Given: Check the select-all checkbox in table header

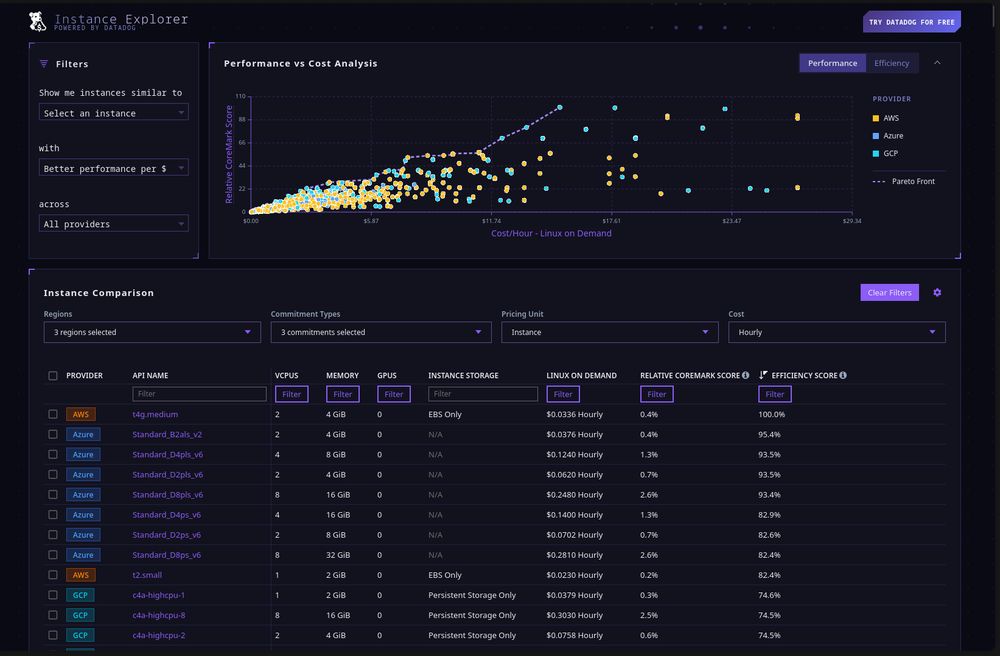Looking at the screenshot, I should tap(53, 375).
